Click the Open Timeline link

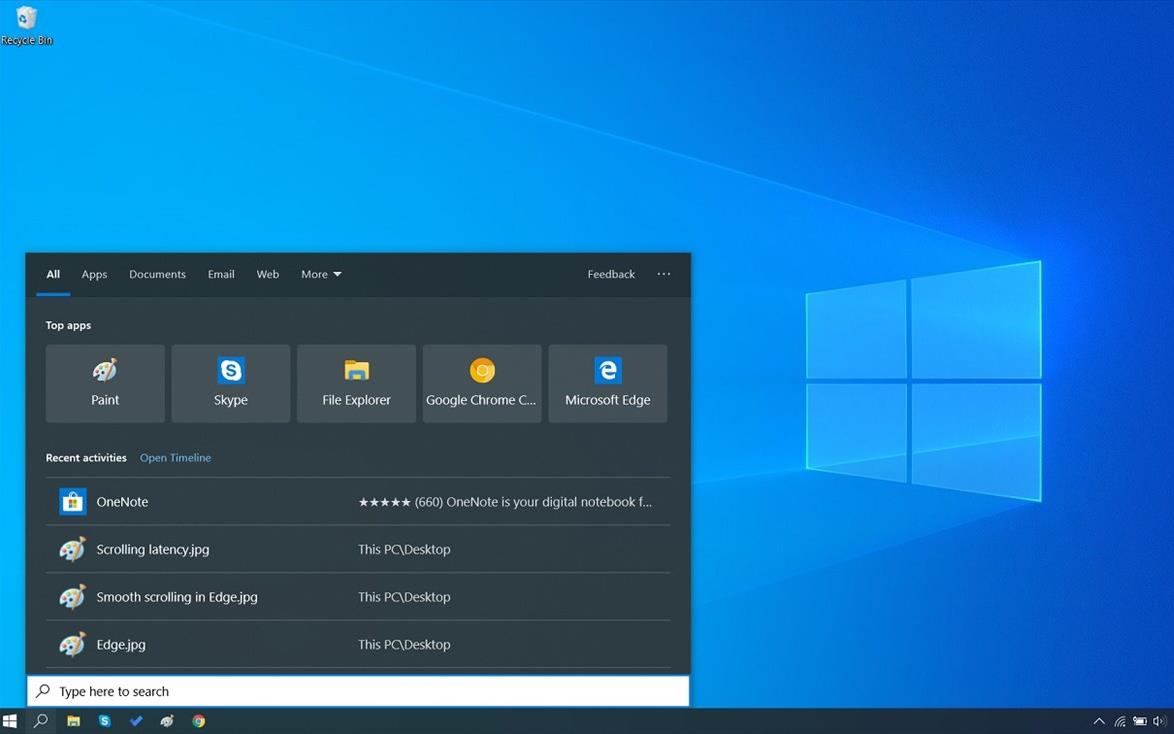[175, 458]
